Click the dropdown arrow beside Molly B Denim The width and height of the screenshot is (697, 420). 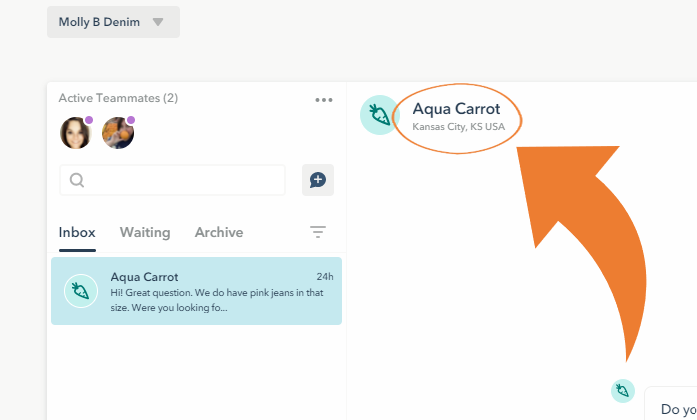[158, 22]
